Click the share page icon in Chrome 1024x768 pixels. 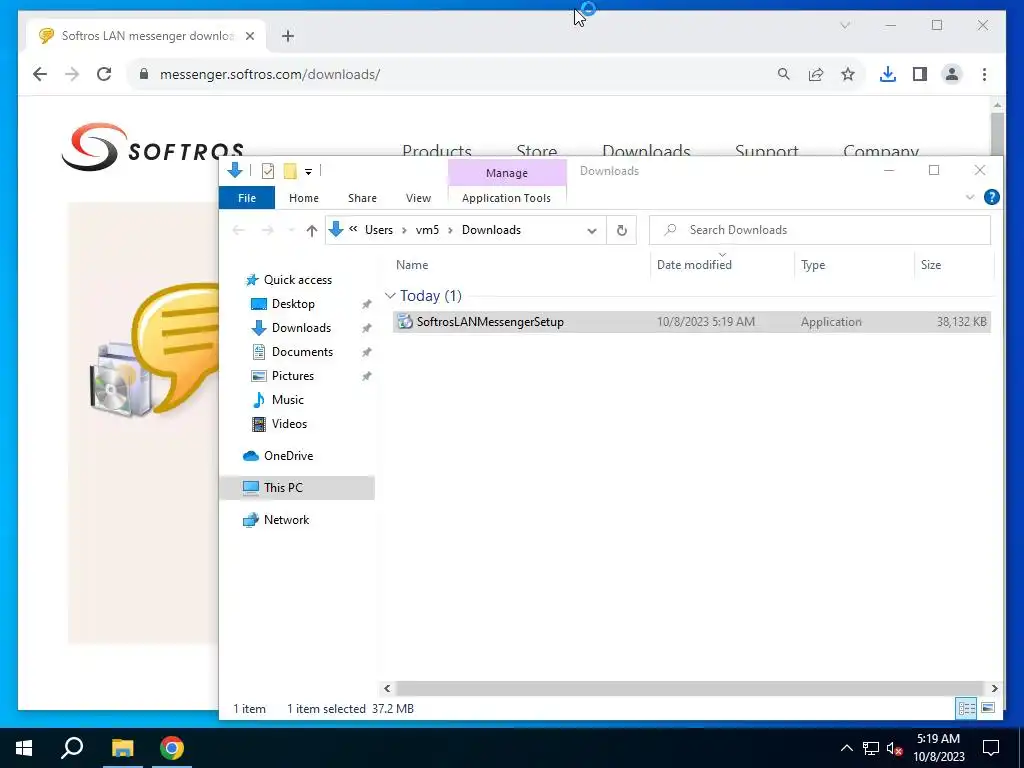click(x=816, y=74)
